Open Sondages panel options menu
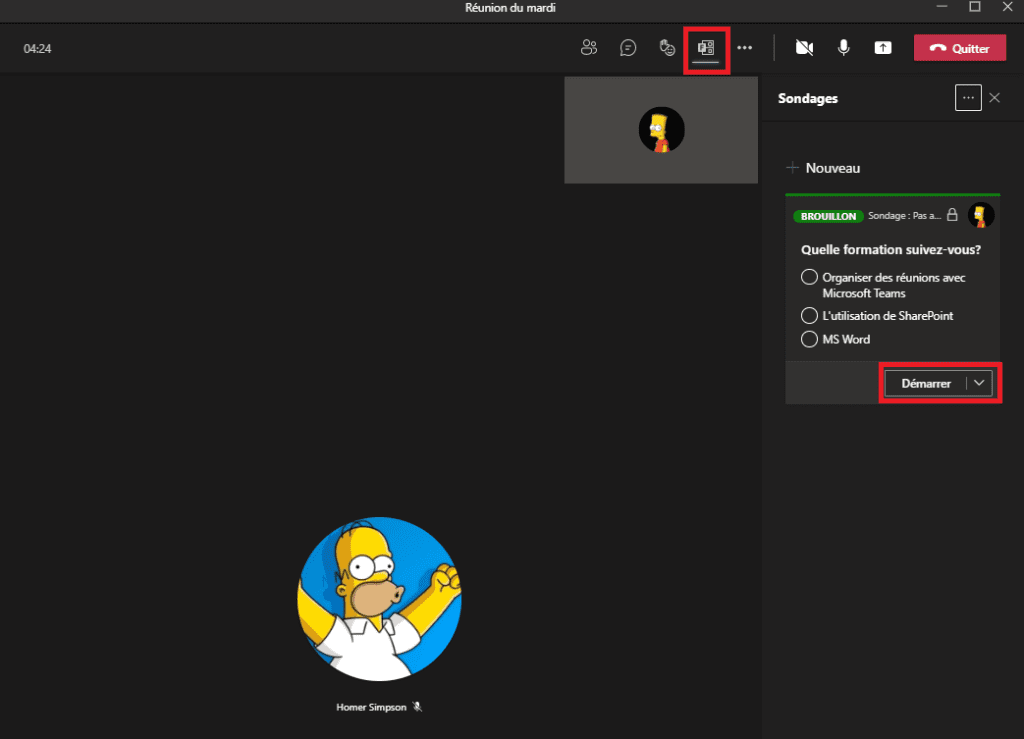 click(968, 98)
